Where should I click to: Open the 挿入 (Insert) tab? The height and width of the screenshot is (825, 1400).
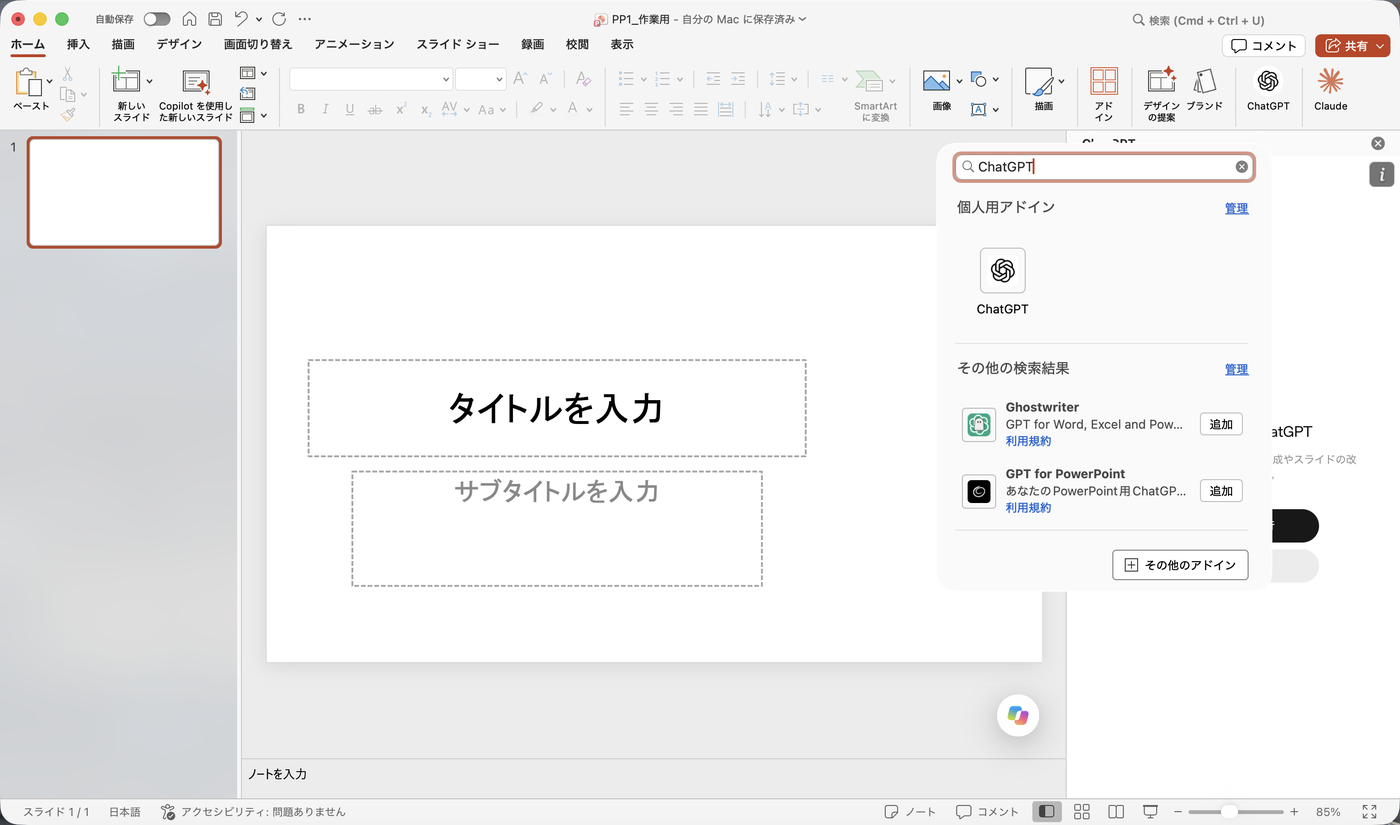pyautogui.click(x=78, y=44)
